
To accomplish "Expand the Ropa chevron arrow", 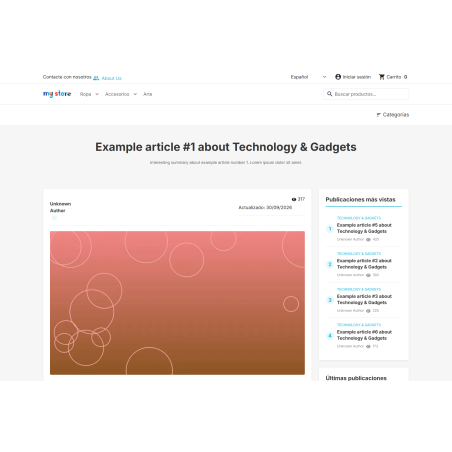I will point(97,94).
